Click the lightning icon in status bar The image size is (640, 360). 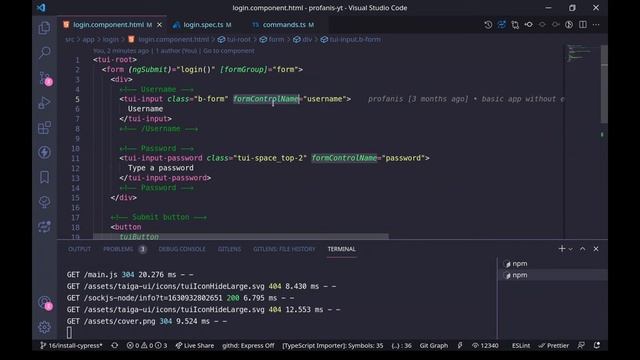point(460,345)
